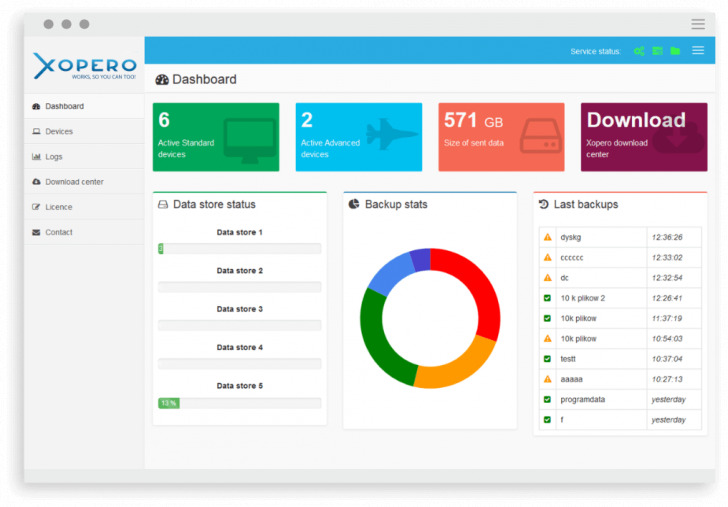Click the Data store 5 progress bar
The image size is (728, 507).
239,403
